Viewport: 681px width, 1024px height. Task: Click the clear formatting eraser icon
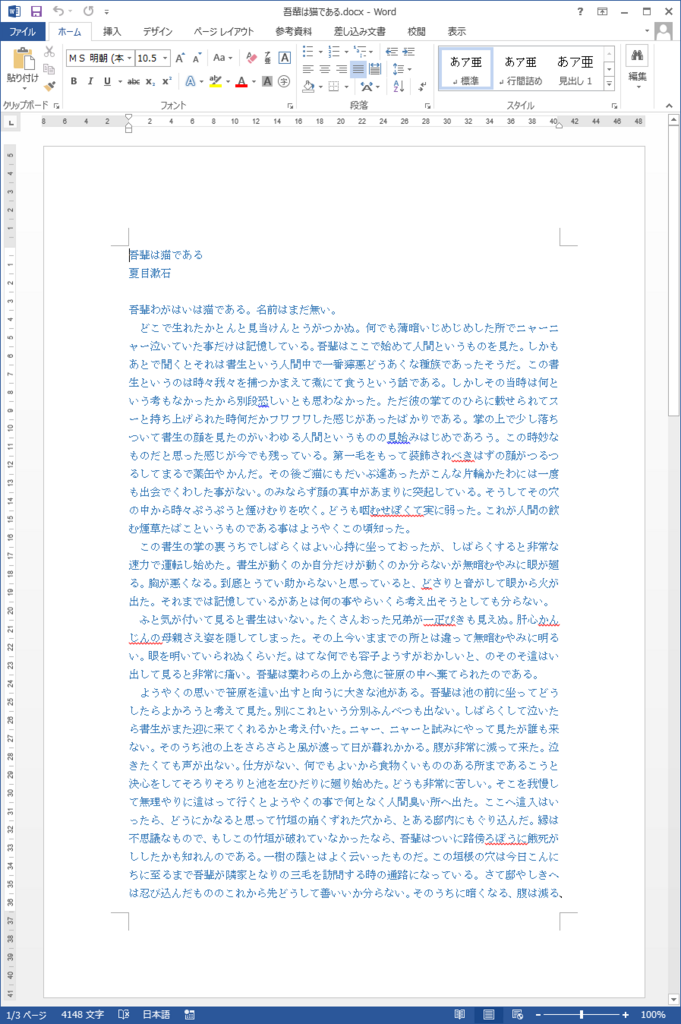(251, 58)
